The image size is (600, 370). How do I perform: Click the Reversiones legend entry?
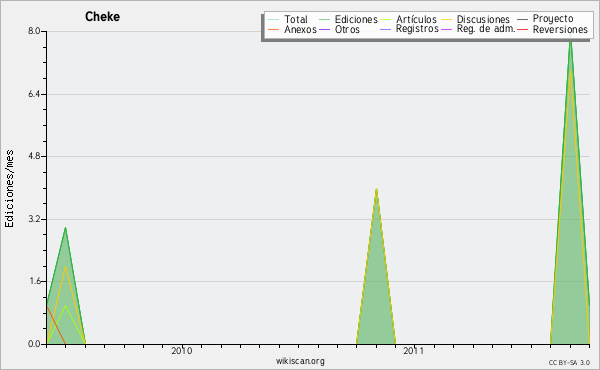tap(552, 29)
